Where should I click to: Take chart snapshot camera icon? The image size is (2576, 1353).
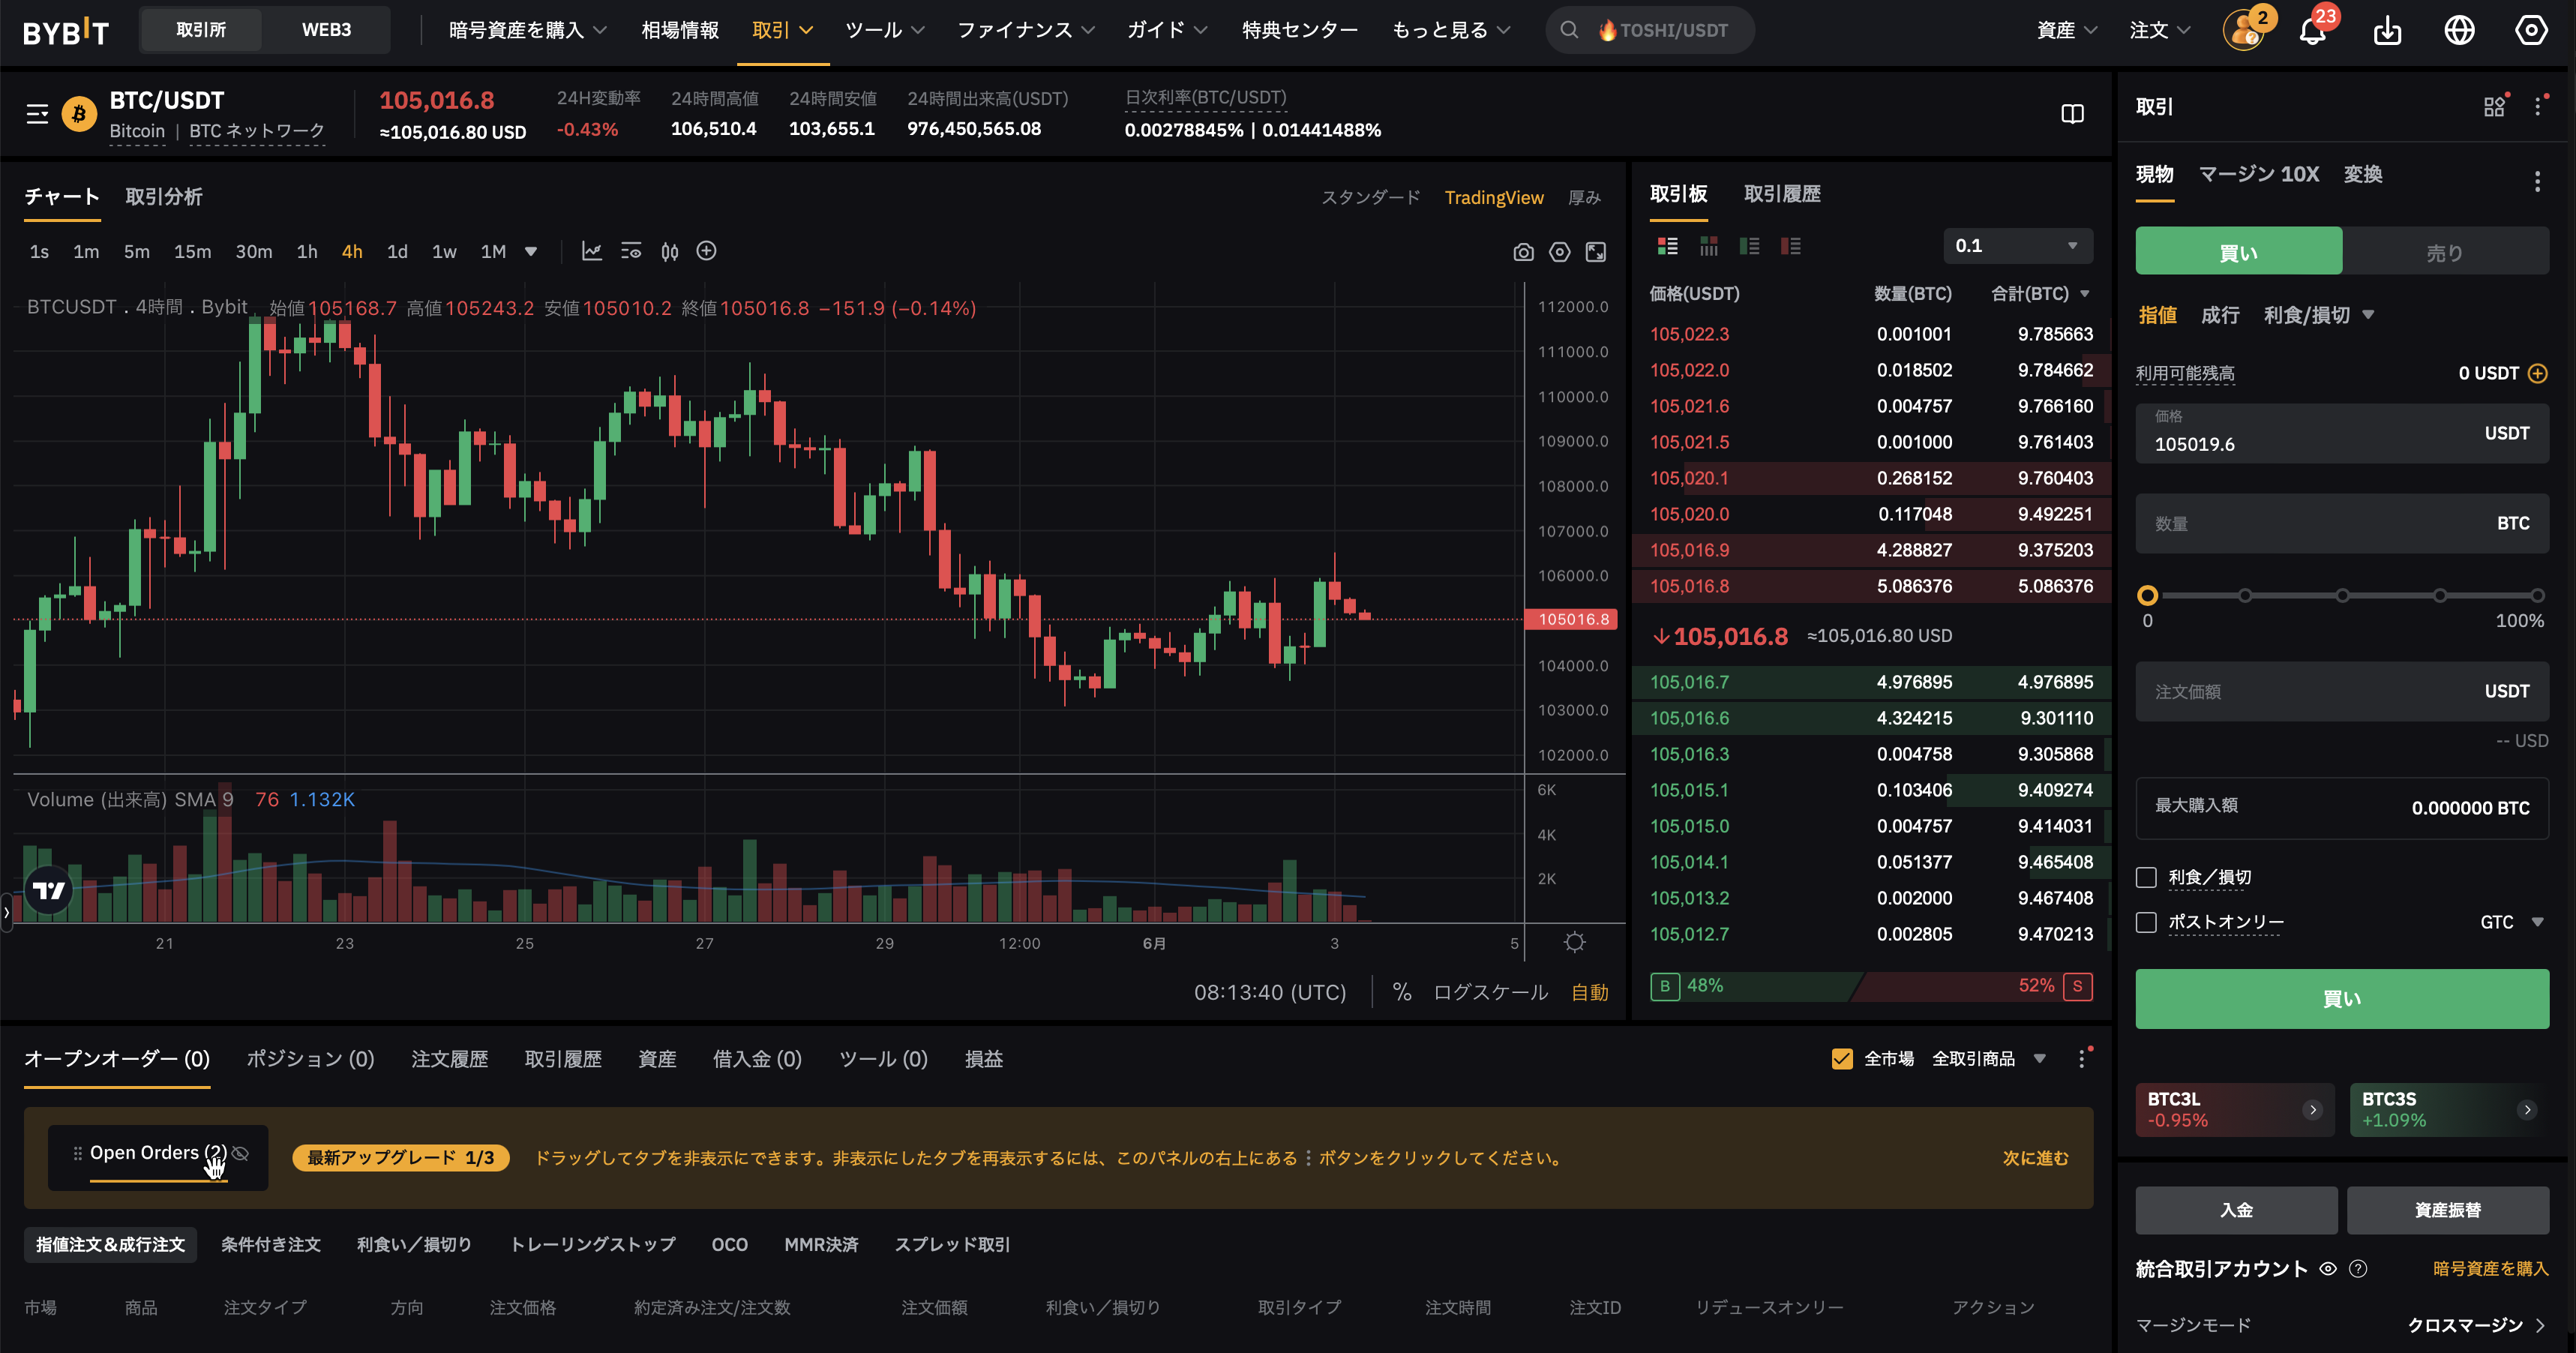coord(1523,252)
